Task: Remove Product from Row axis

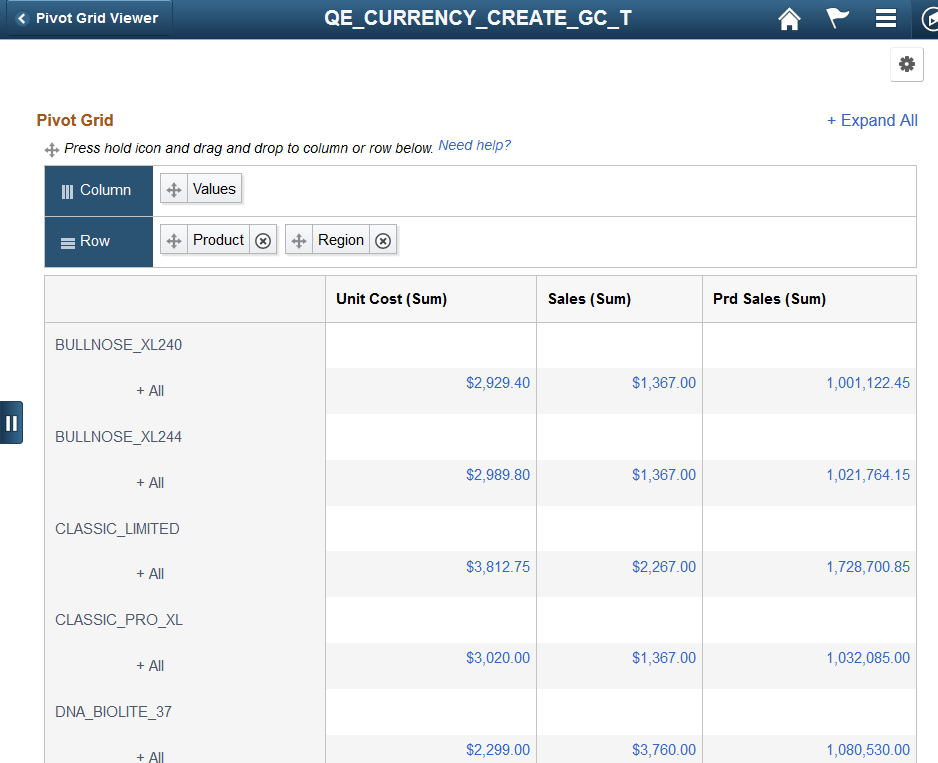Action: pos(263,241)
